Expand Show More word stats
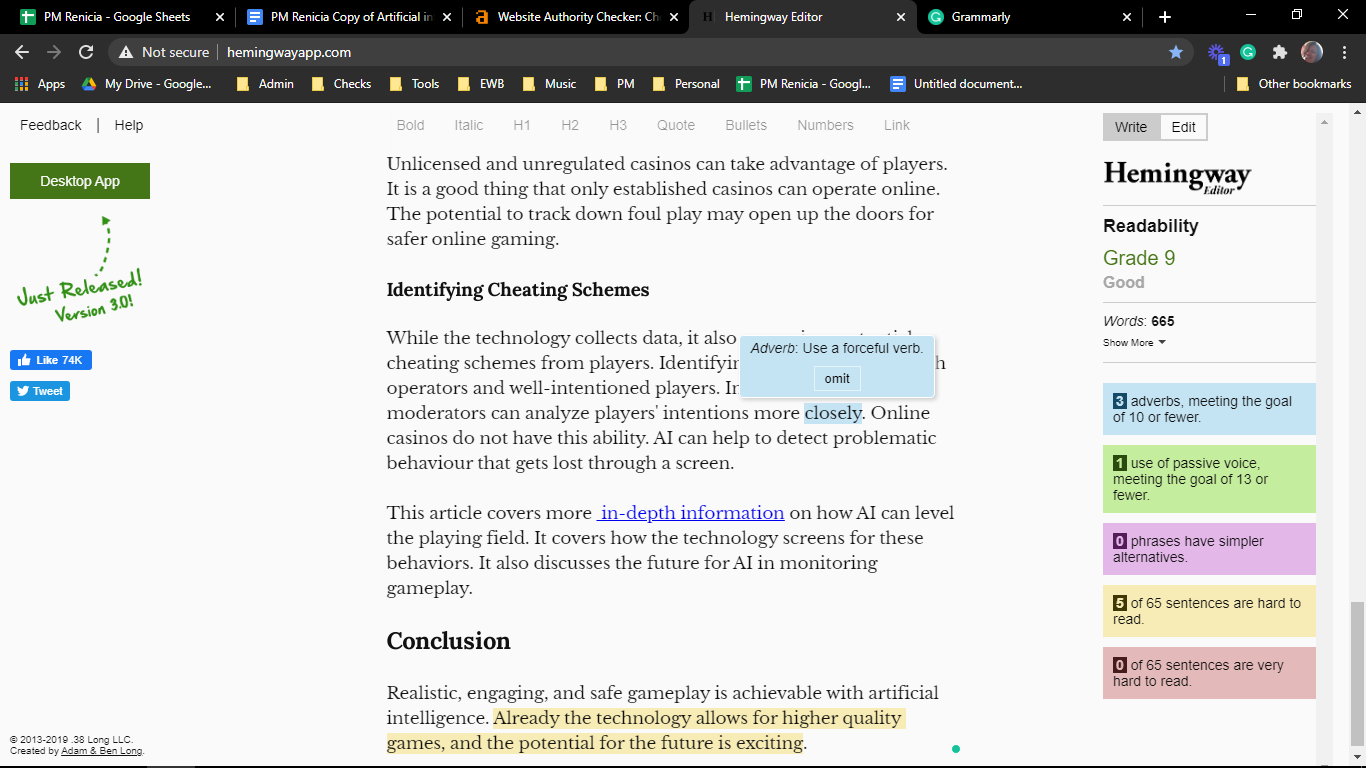Viewport: 1366px width, 768px height. (1134, 343)
